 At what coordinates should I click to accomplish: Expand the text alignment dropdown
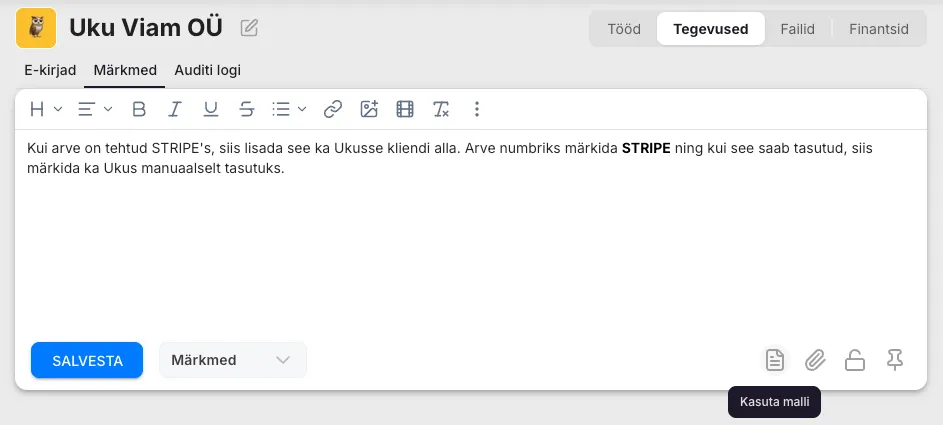tap(95, 109)
